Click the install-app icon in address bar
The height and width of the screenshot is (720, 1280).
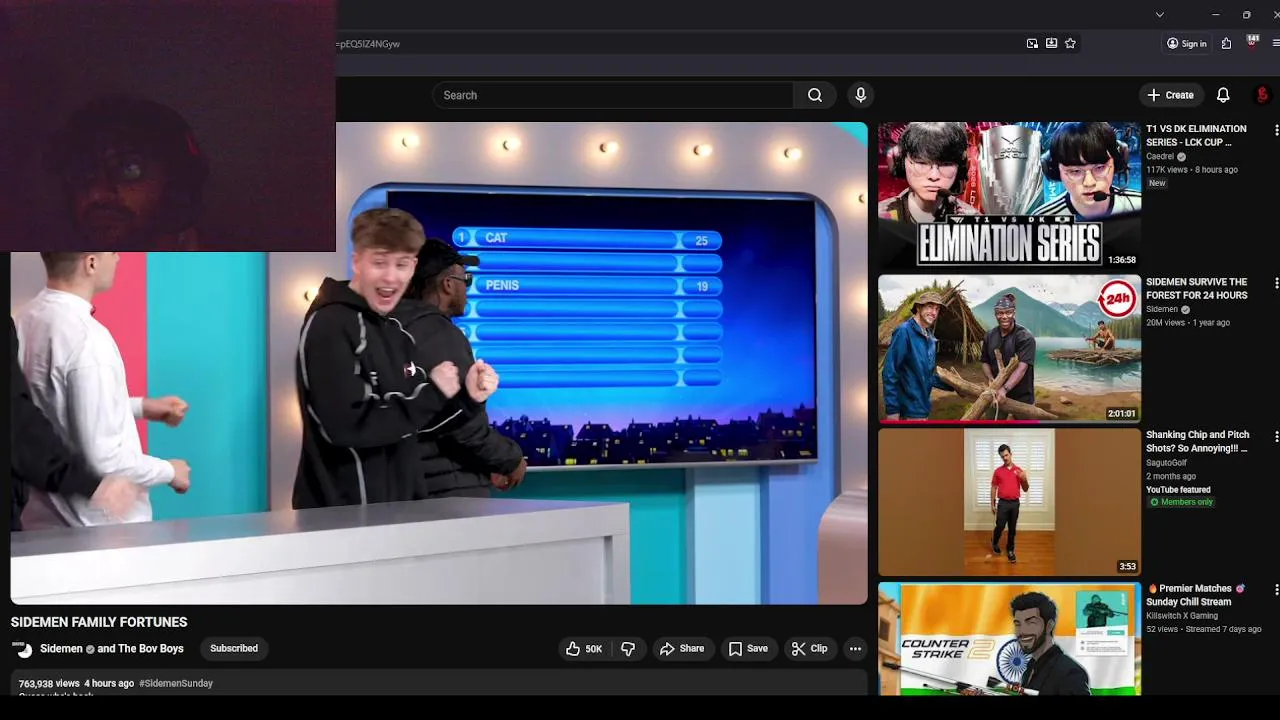click(x=1051, y=43)
